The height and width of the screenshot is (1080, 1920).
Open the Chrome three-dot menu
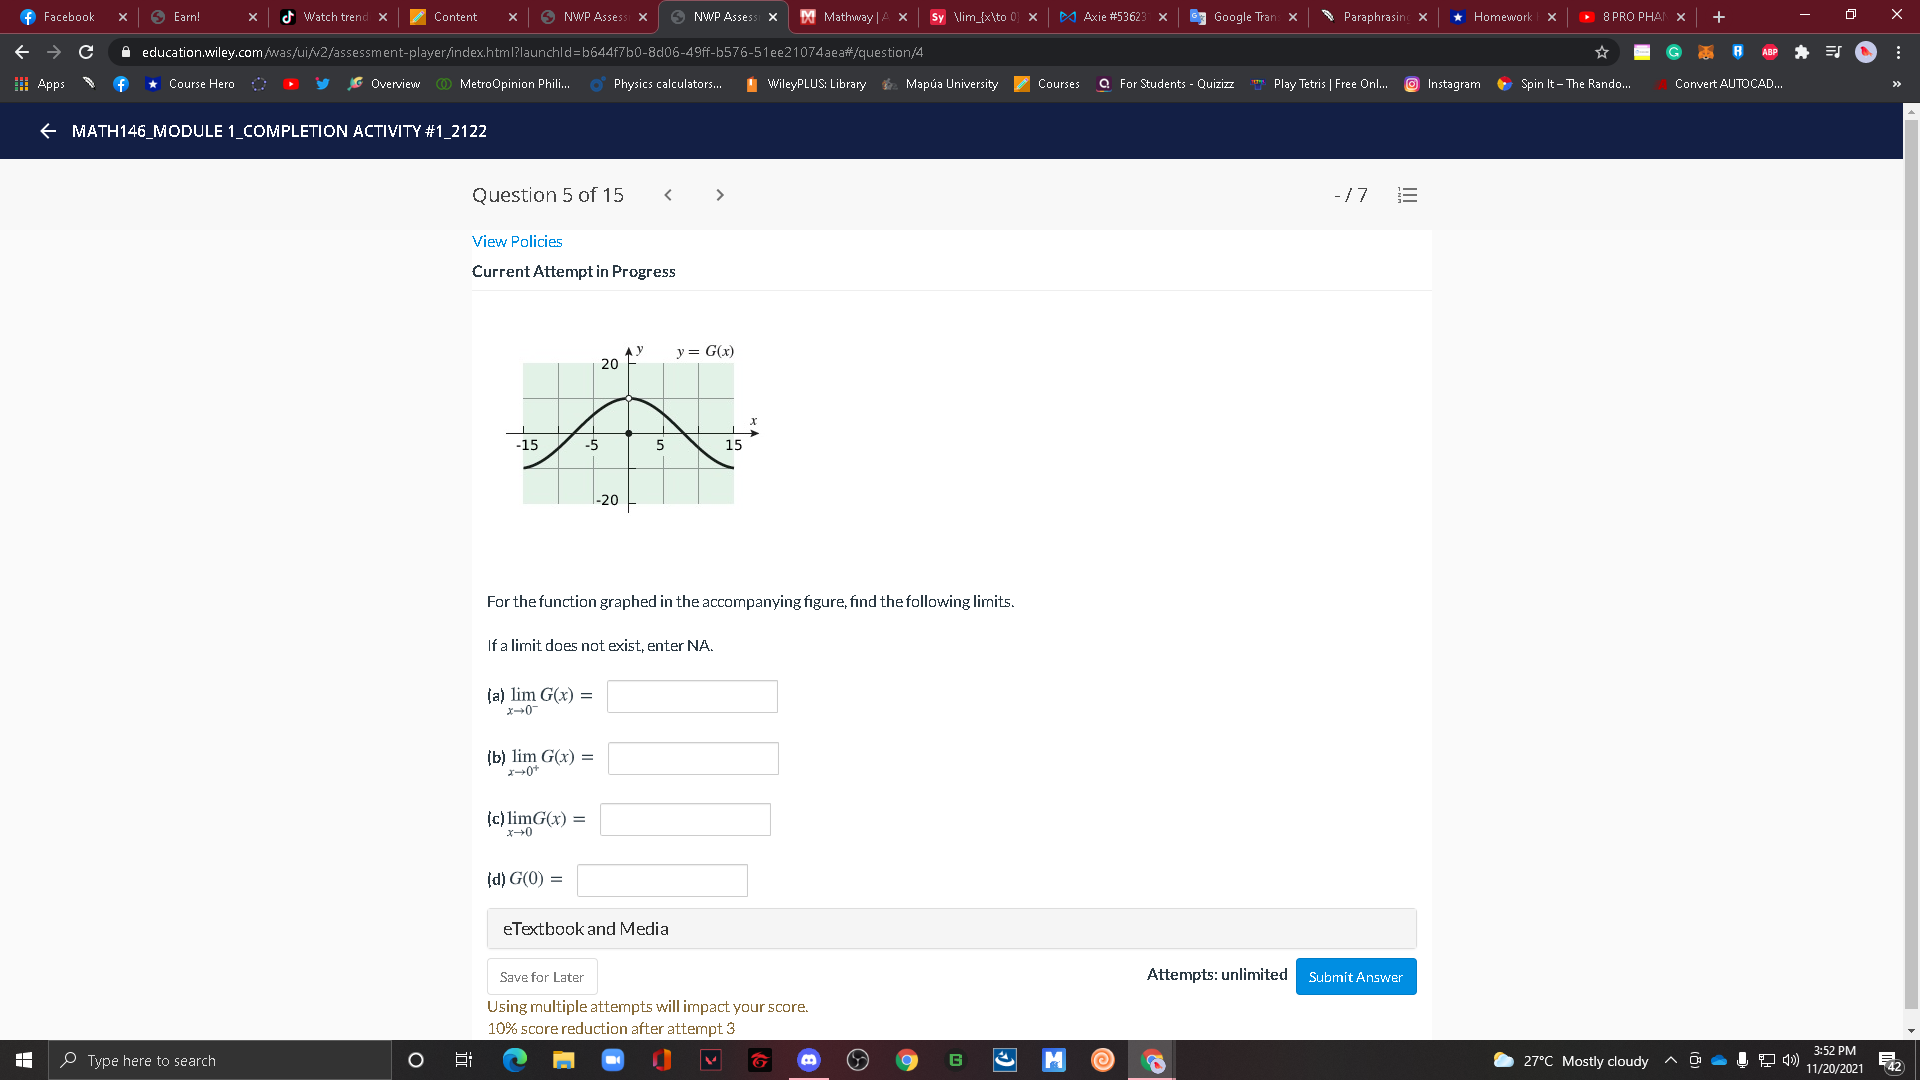tap(1900, 52)
